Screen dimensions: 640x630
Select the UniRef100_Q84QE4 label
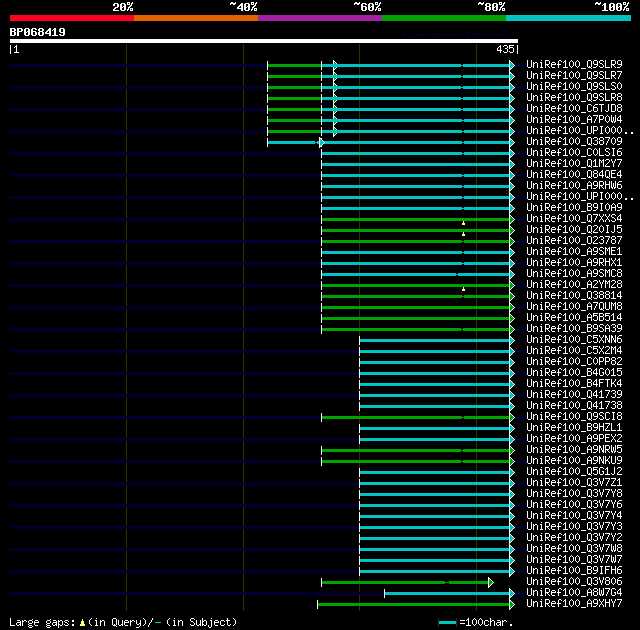pos(574,175)
